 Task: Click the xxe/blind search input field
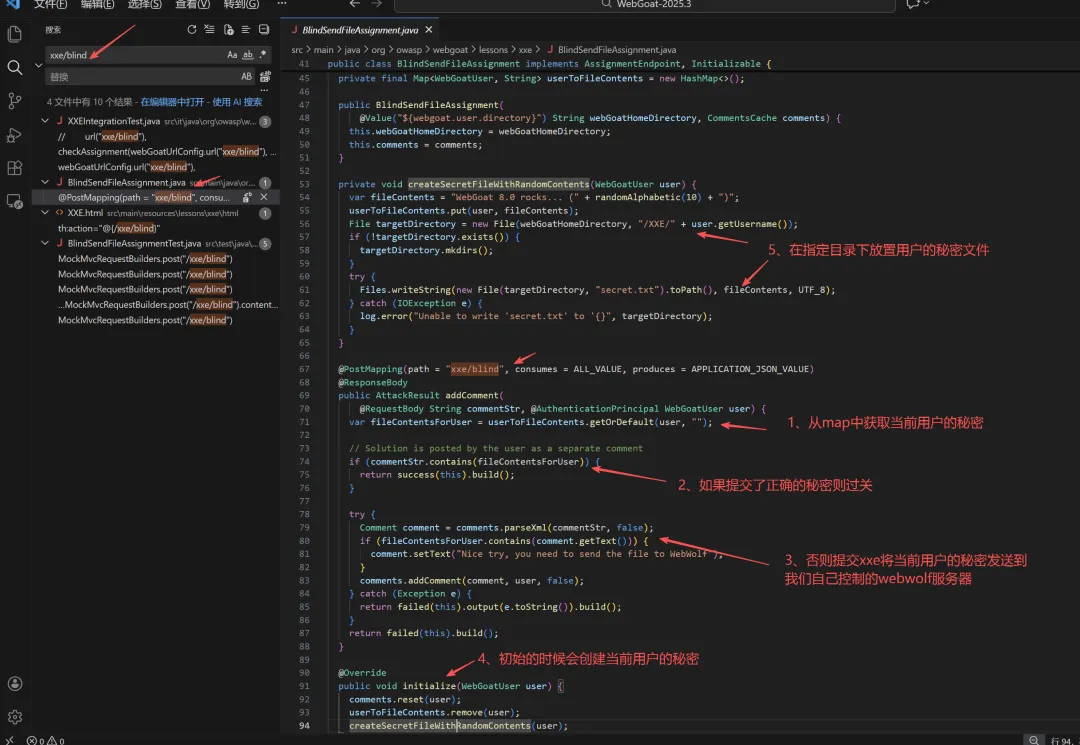pyautogui.click(x=136, y=55)
